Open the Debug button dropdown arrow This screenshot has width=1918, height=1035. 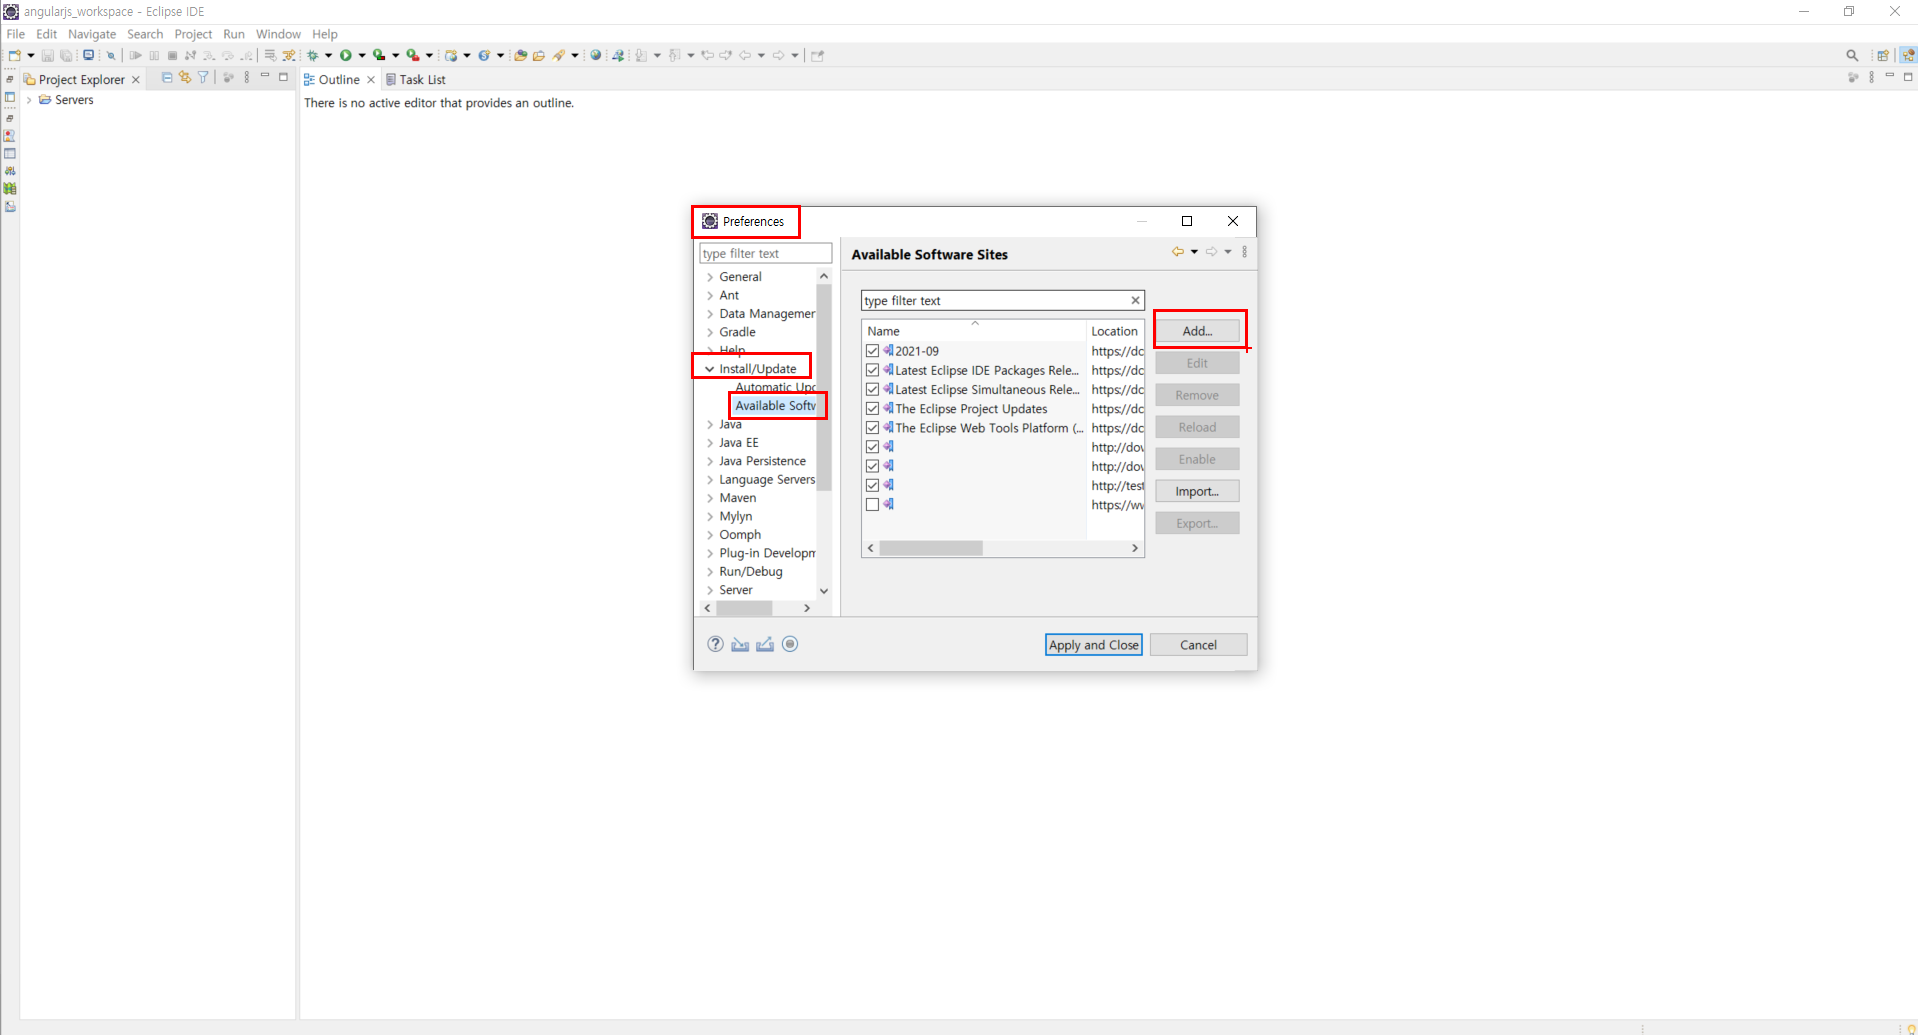click(328, 56)
